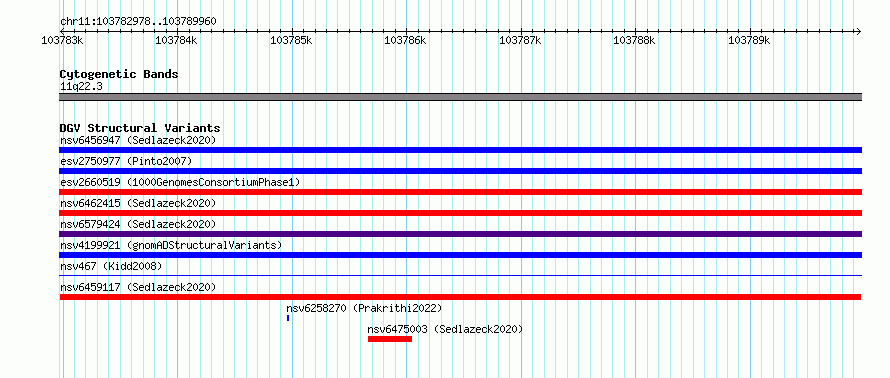The image size is (890, 378).
Task: Select the blue bar under nsv4199921
Action: coord(460,255)
